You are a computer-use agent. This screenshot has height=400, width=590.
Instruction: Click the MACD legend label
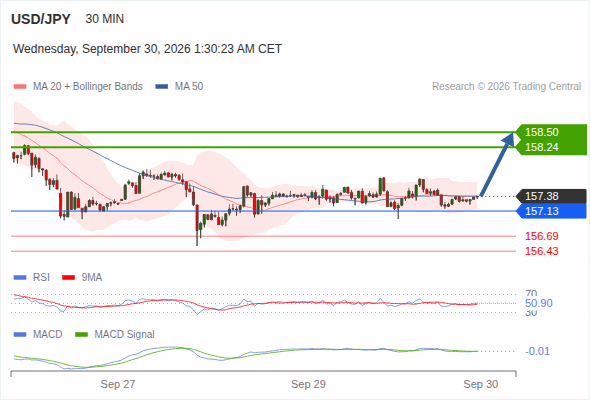(x=47, y=334)
